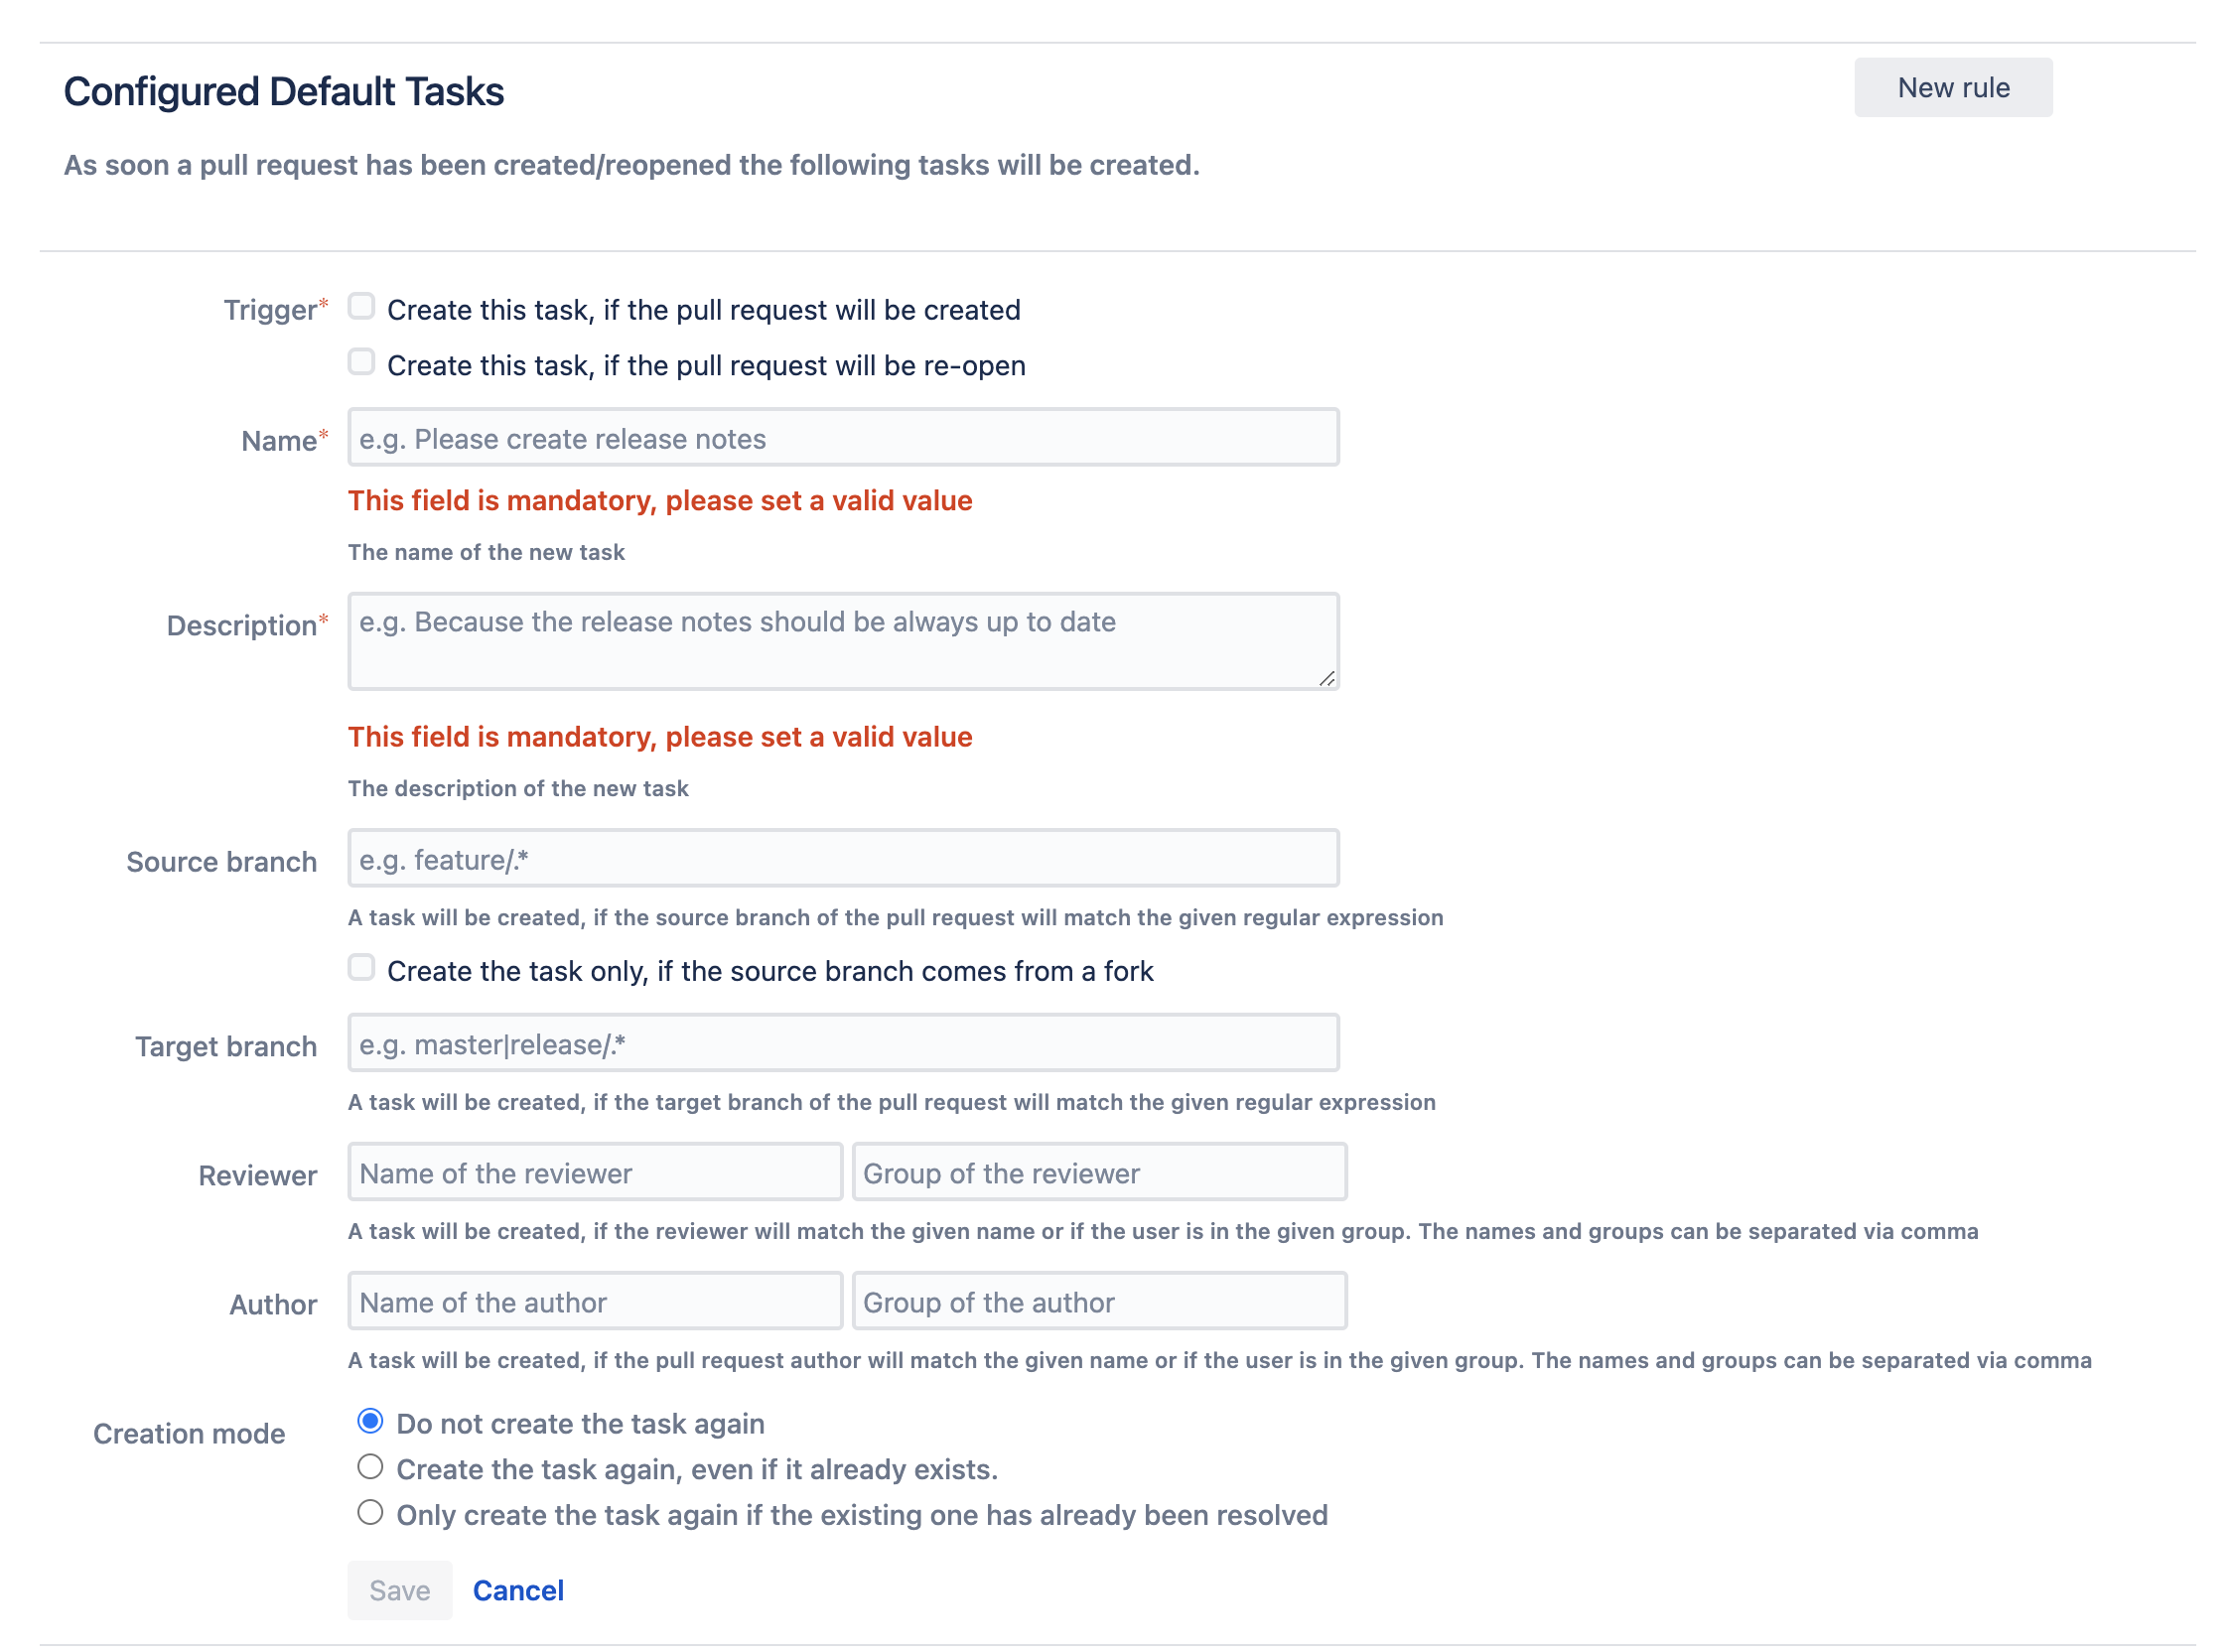The height and width of the screenshot is (1652, 2232).
Task: Select 'Do not create the task again'
Action: [370, 1421]
